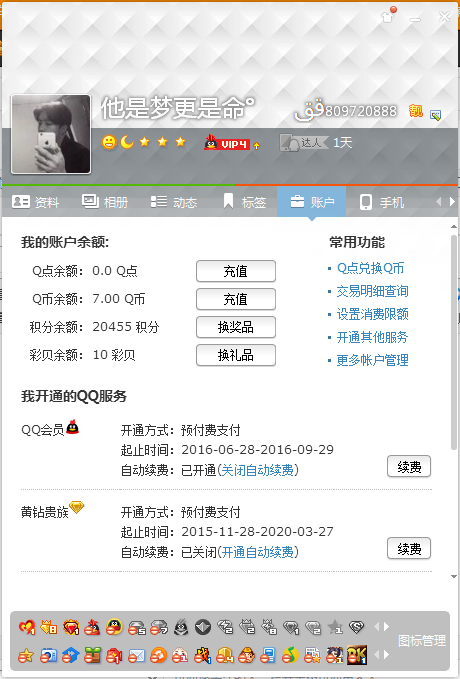Open the 开通其他服务 link
Viewport: 460px width, 679px height.
pyautogui.click(x=373, y=337)
